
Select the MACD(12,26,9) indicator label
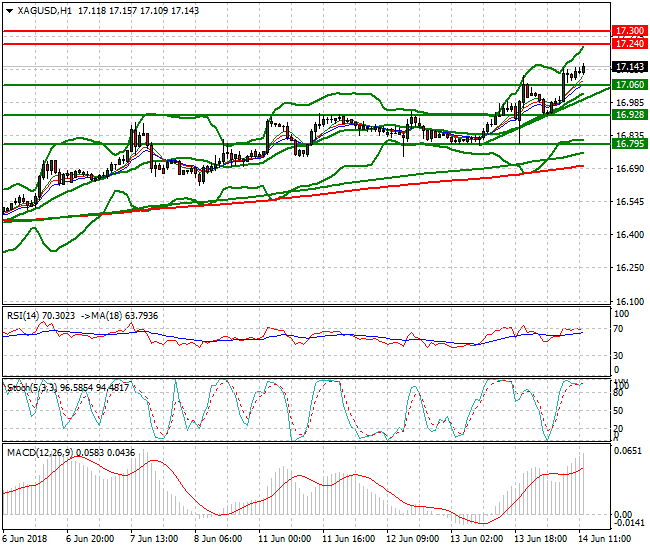40,453
